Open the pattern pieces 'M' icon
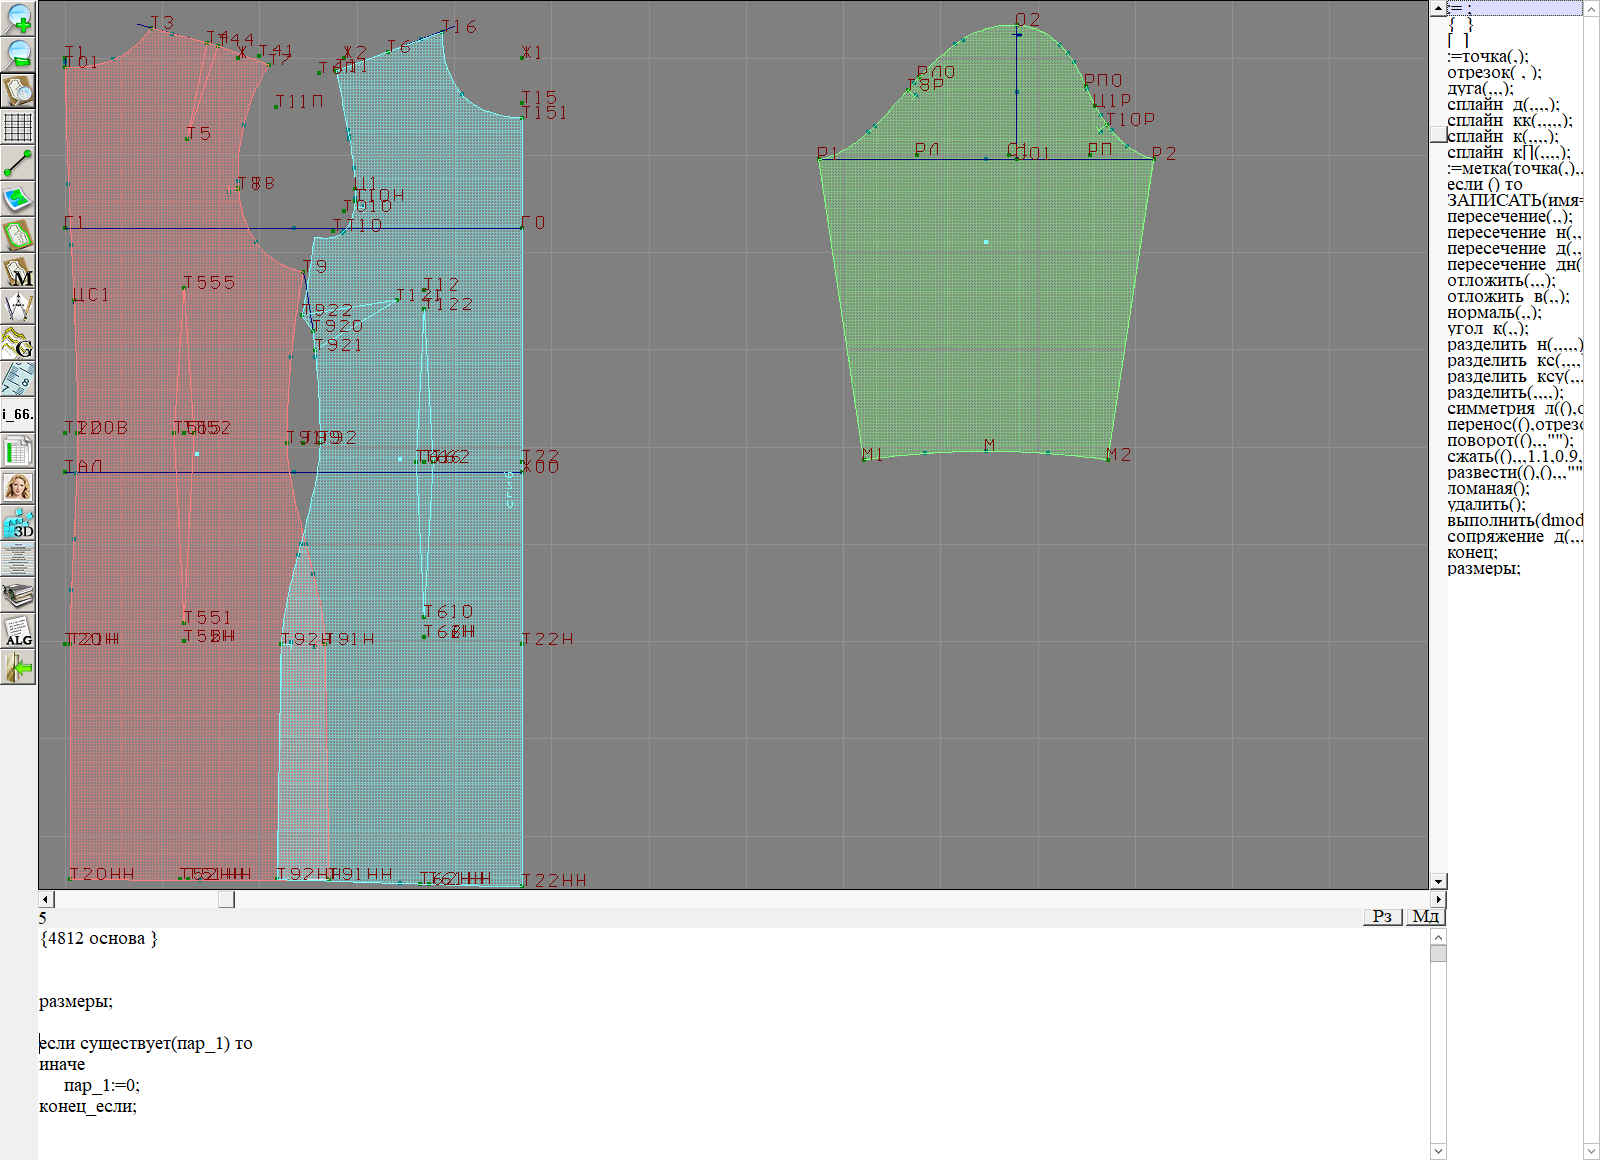The height and width of the screenshot is (1160, 1600). tap(18, 272)
